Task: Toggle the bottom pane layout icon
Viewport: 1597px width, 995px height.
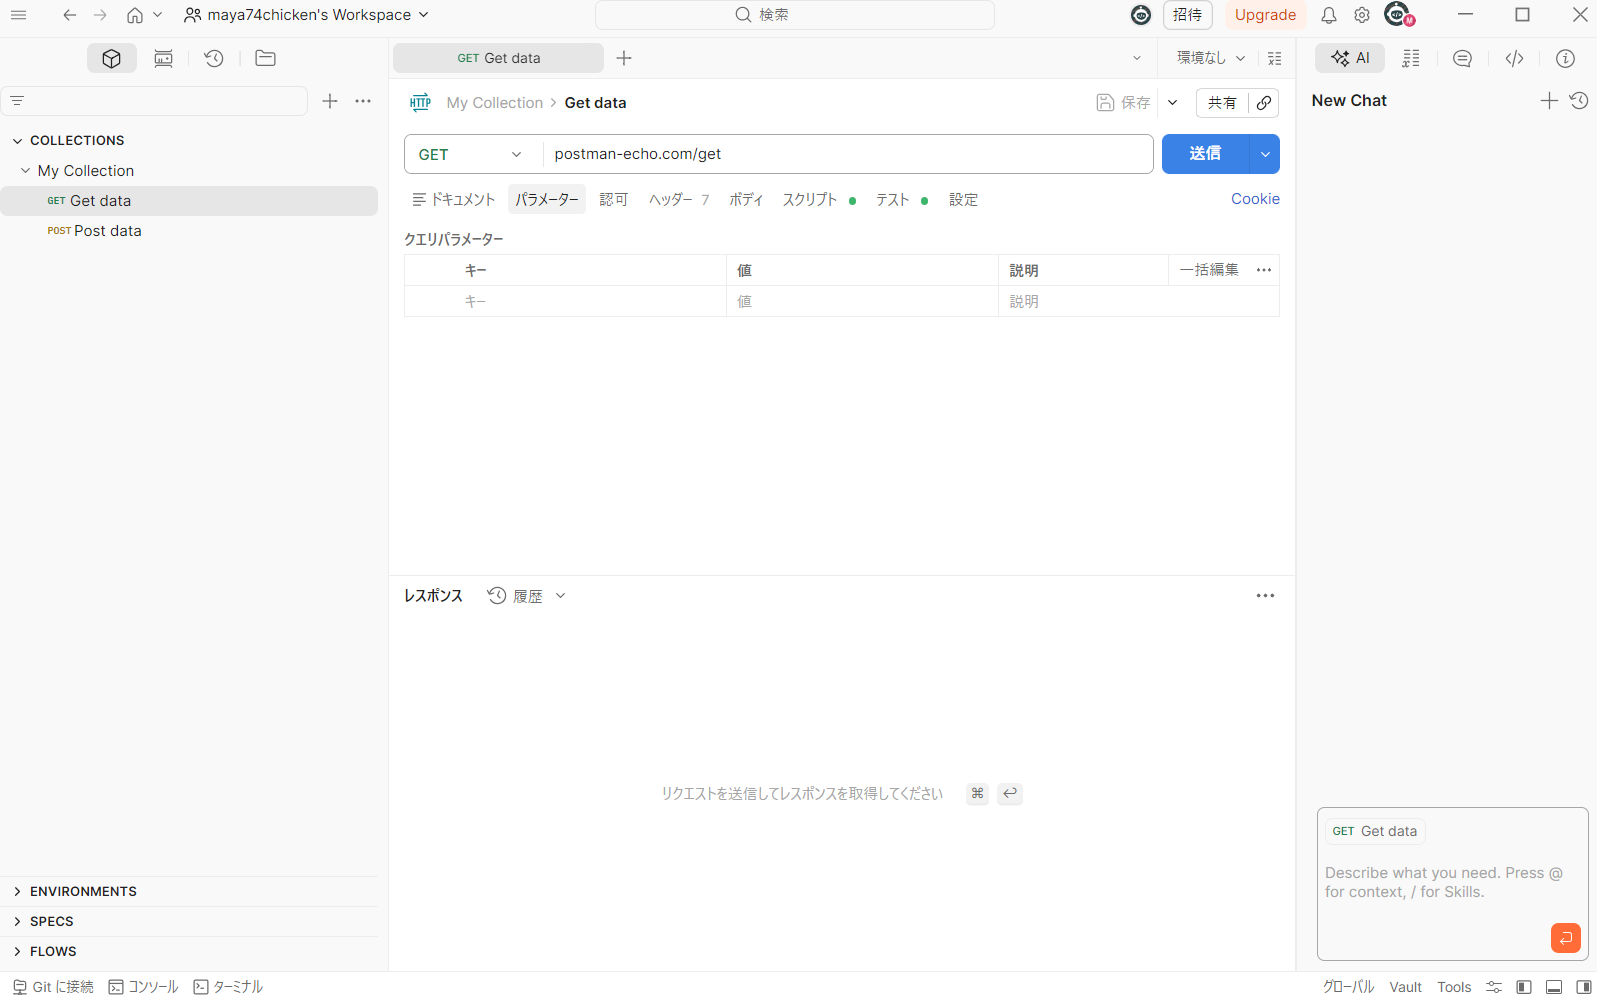Action: [1553, 987]
